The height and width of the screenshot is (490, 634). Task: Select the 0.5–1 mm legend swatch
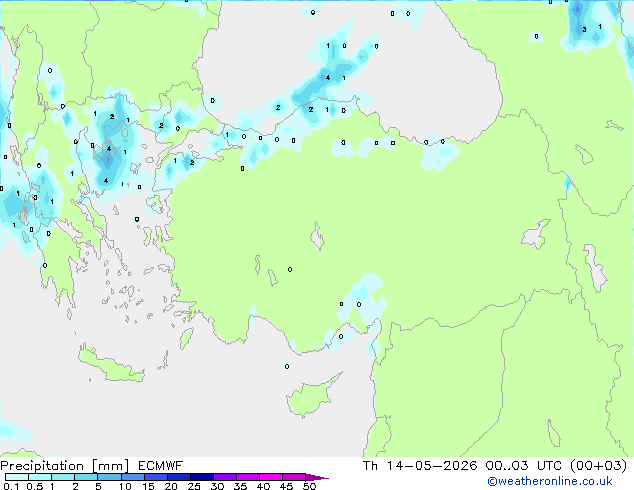40,477
